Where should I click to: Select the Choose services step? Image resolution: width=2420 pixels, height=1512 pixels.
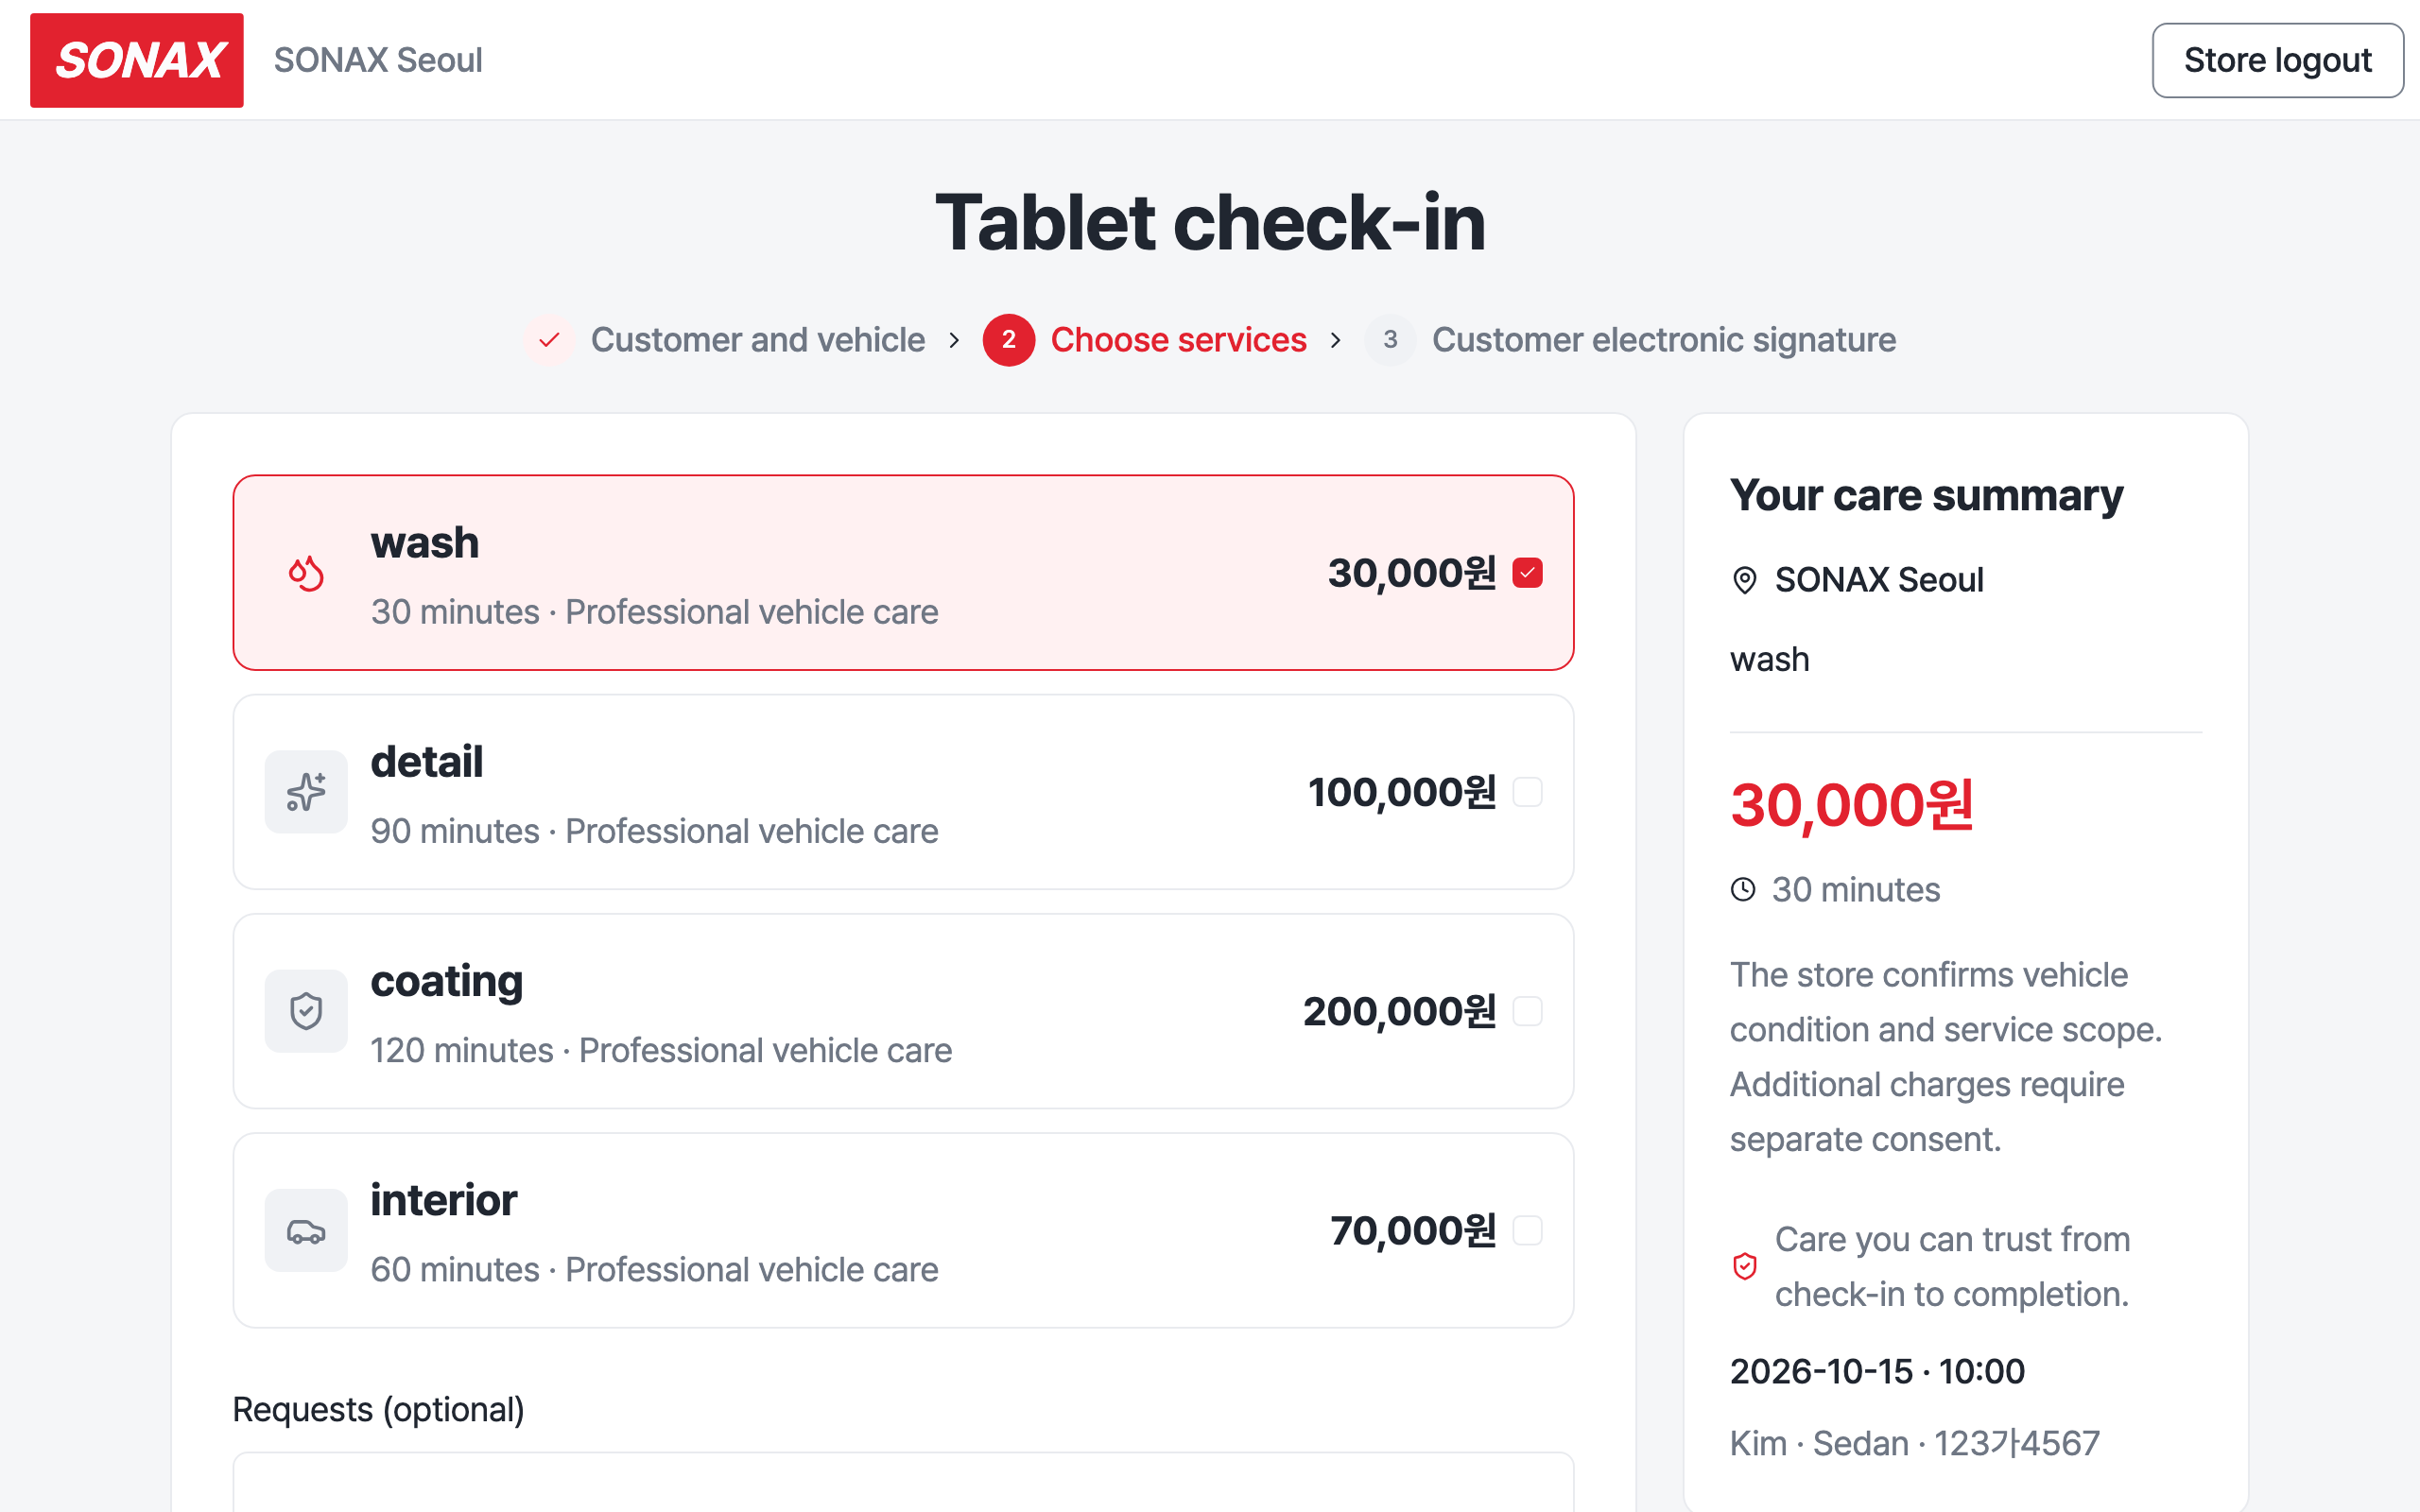pos(1178,340)
